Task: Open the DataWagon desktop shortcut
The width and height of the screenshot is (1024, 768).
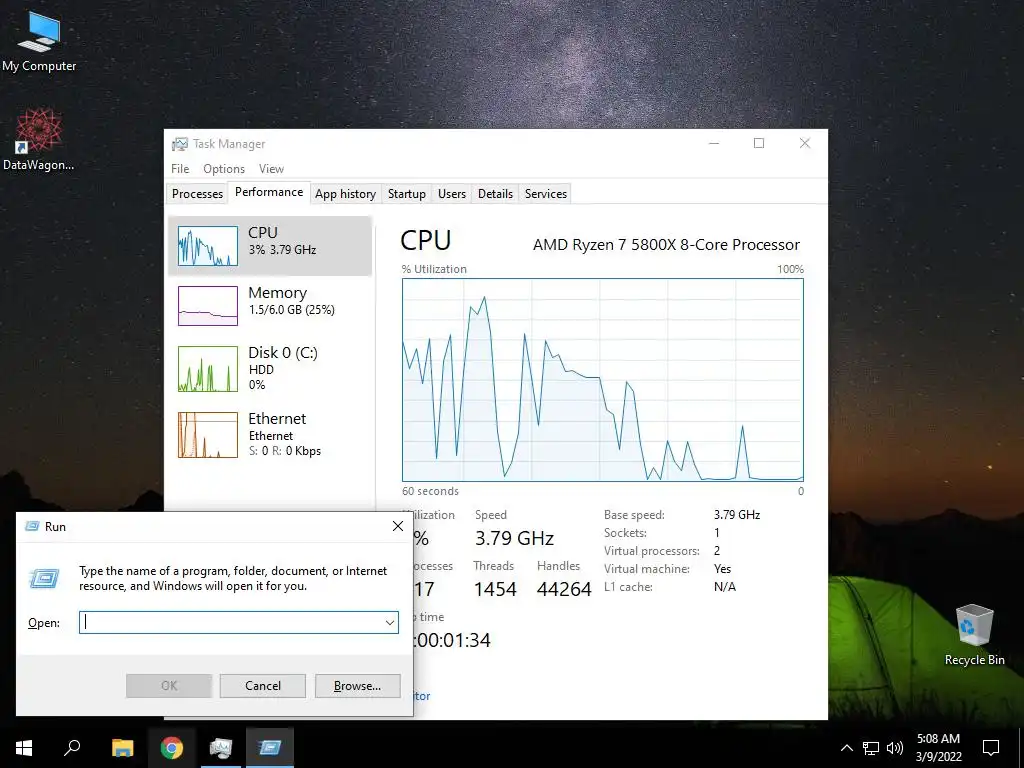Action: (38, 139)
